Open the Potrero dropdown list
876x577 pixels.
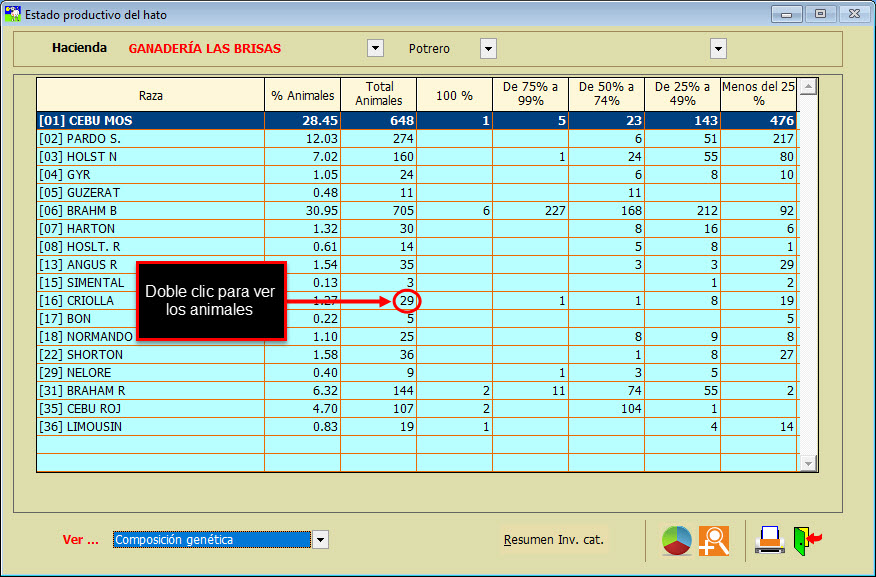[x=488, y=49]
